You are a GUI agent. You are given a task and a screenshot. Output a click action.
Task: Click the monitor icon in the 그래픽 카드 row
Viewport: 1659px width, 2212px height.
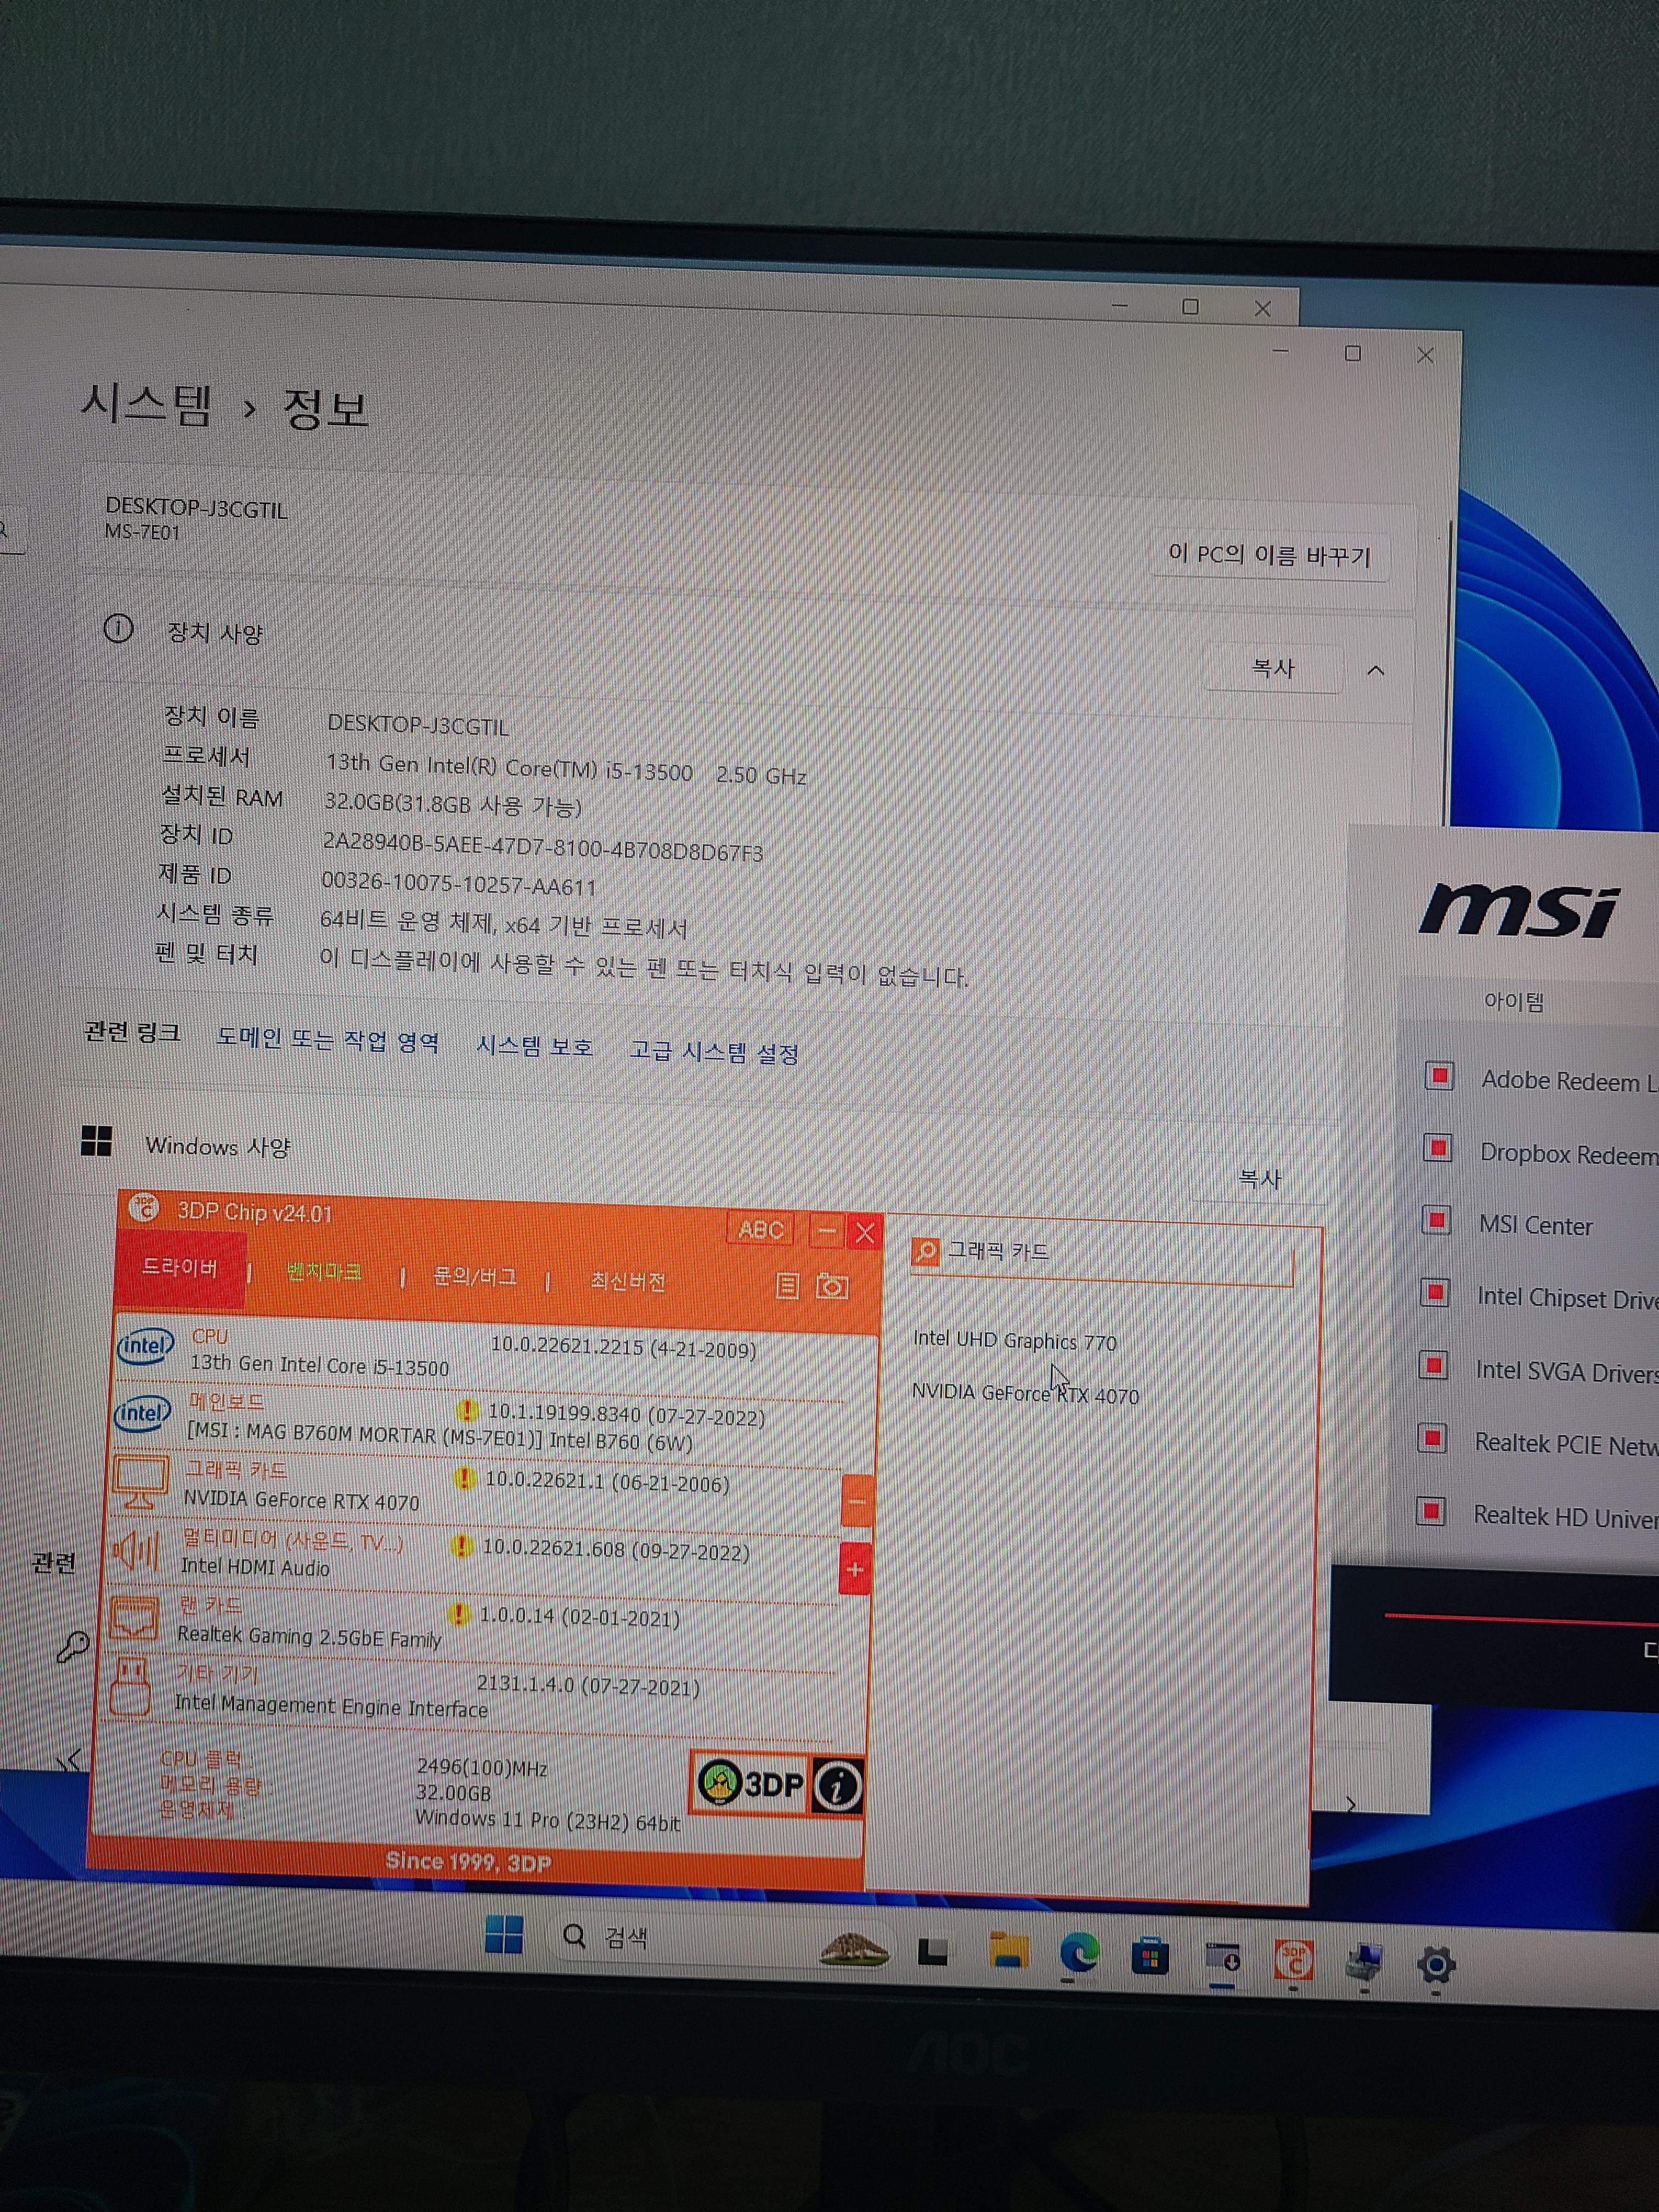tap(140, 1482)
